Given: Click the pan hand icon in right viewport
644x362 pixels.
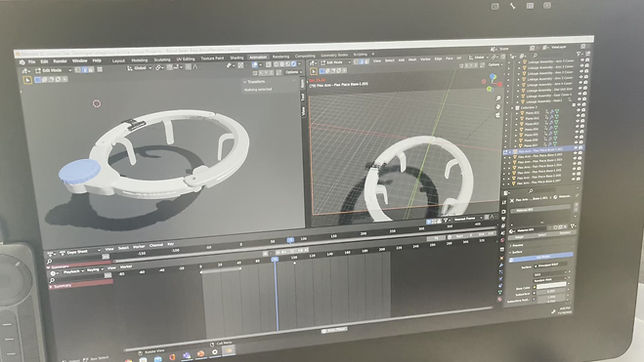Looking at the screenshot, I should 498,107.
